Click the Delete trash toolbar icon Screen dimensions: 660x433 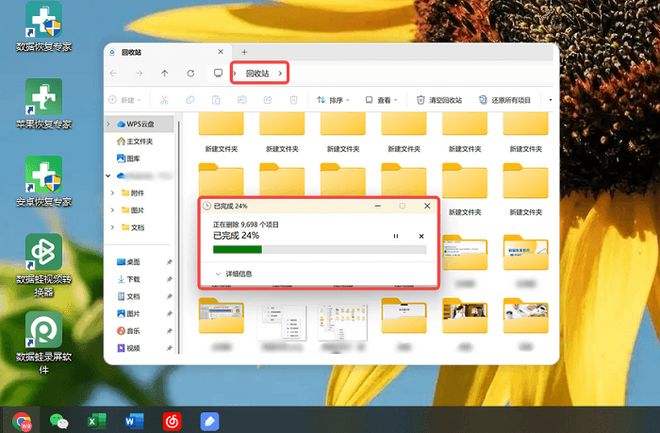(x=293, y=100)
